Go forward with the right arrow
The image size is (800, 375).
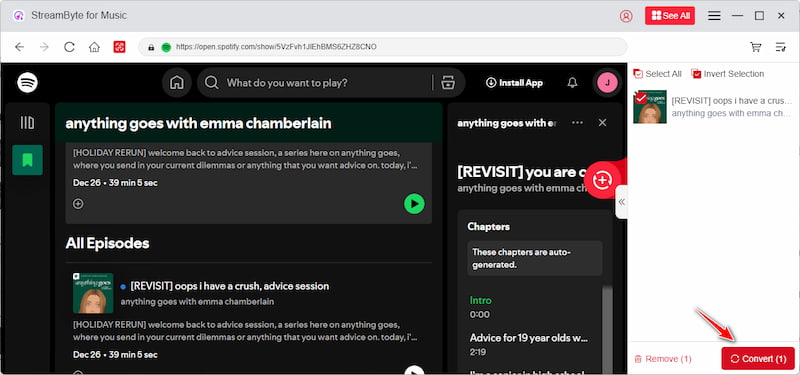coord(44,47)
